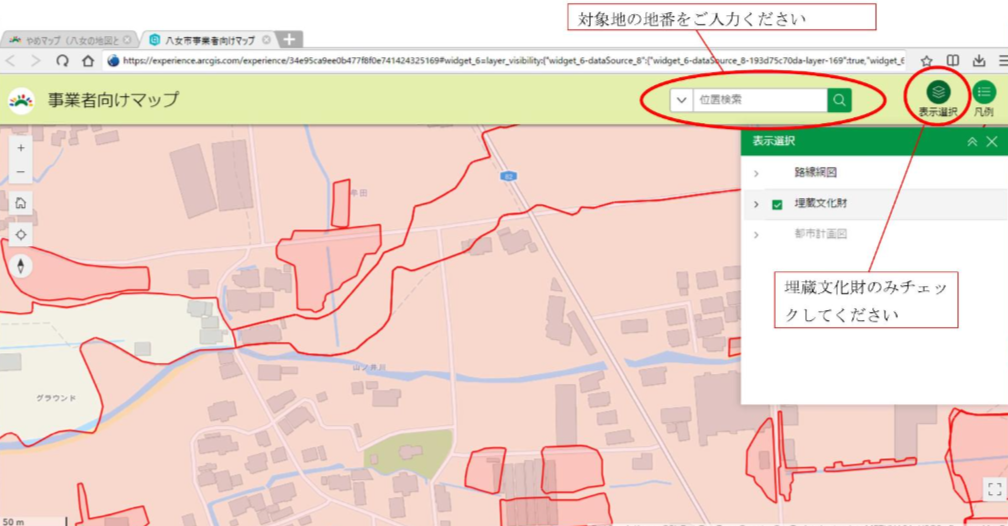Open the 凡例 legend widget
Viewport: 1008px width, 526px height.
pyautogui.click(x=984, y=94)
